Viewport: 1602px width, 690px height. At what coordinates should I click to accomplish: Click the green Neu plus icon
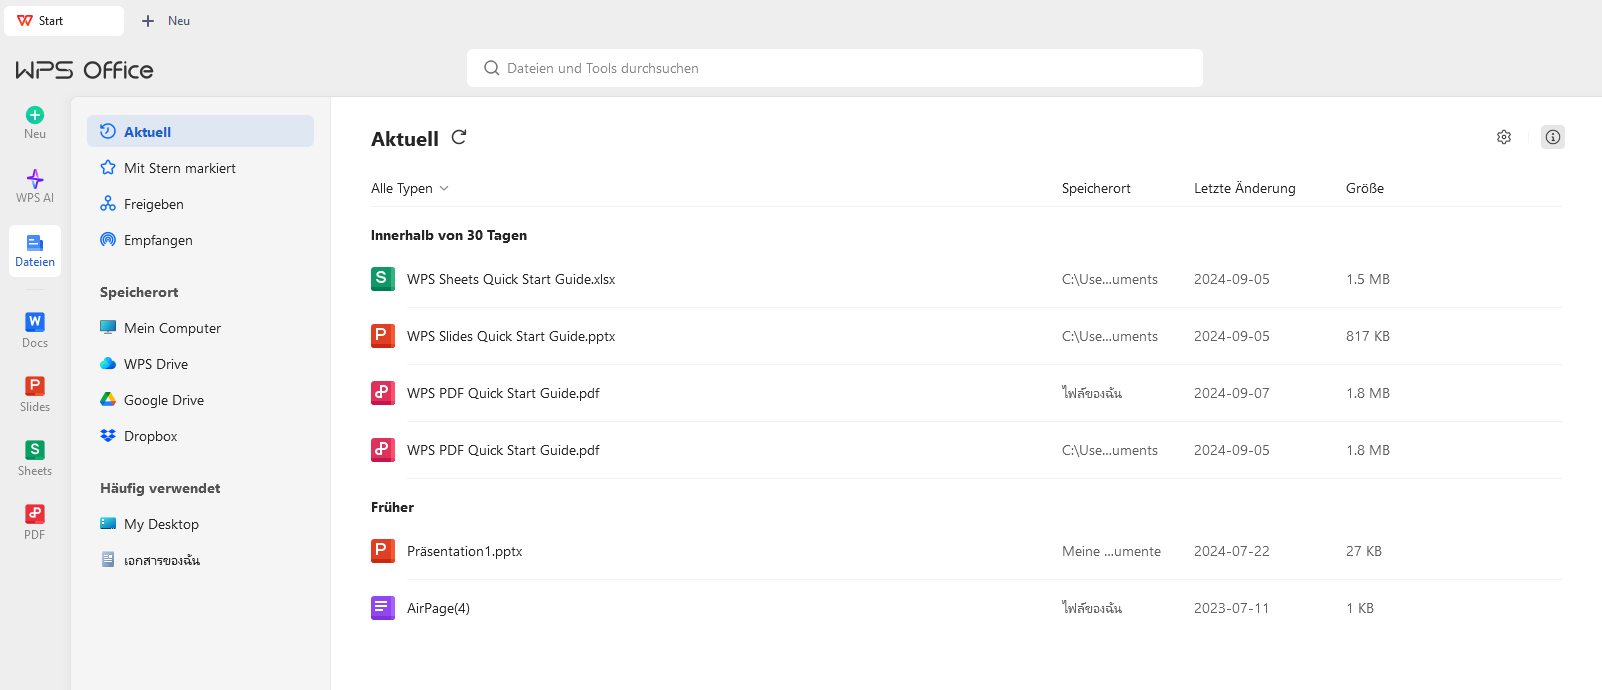[x=35, y=116]
